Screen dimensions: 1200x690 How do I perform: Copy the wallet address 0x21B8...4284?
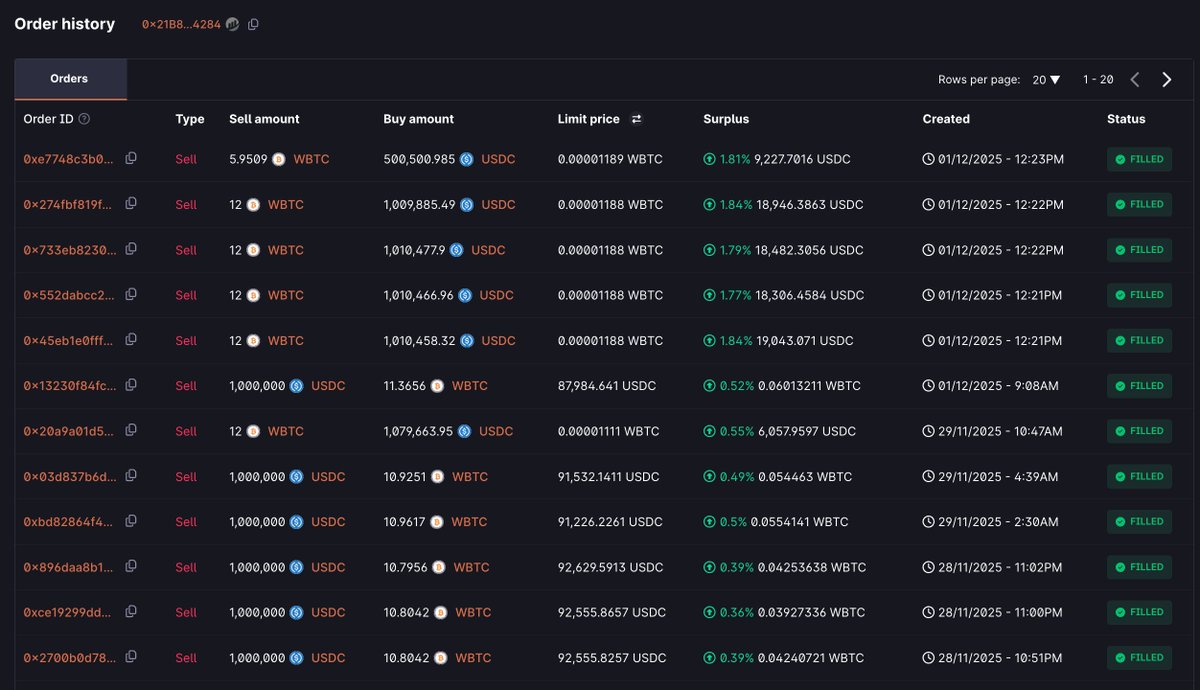253,24
